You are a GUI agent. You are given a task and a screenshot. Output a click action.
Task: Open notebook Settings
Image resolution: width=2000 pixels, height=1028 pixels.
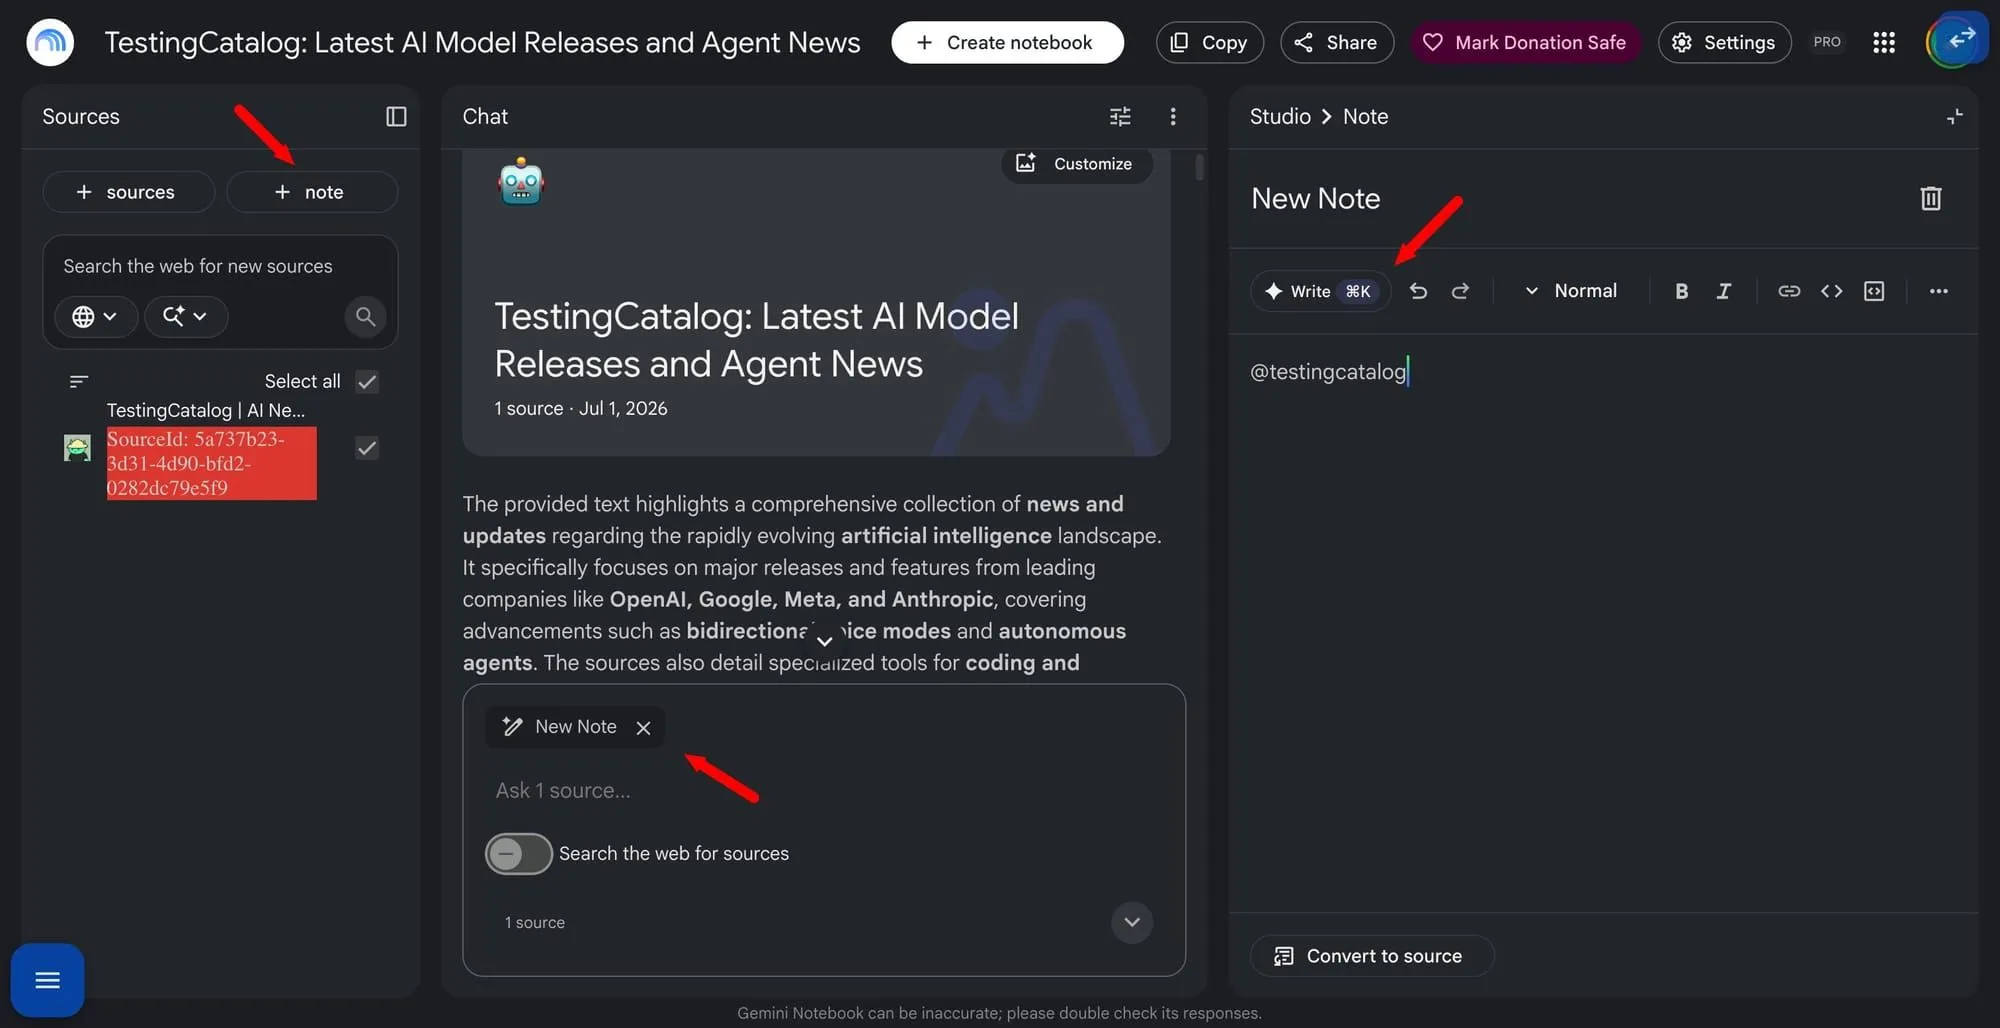(1724, 42)
